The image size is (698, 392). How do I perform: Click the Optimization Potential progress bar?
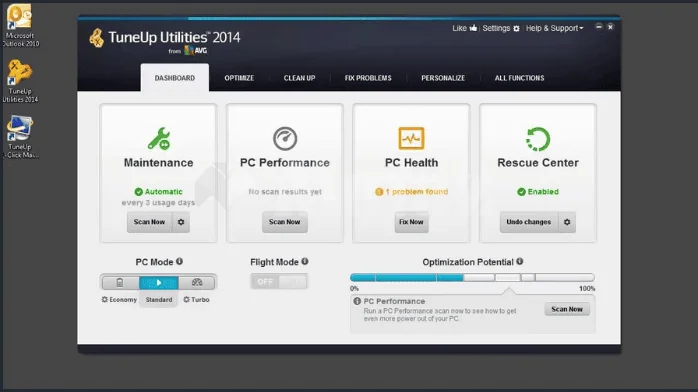coord(472,278)
